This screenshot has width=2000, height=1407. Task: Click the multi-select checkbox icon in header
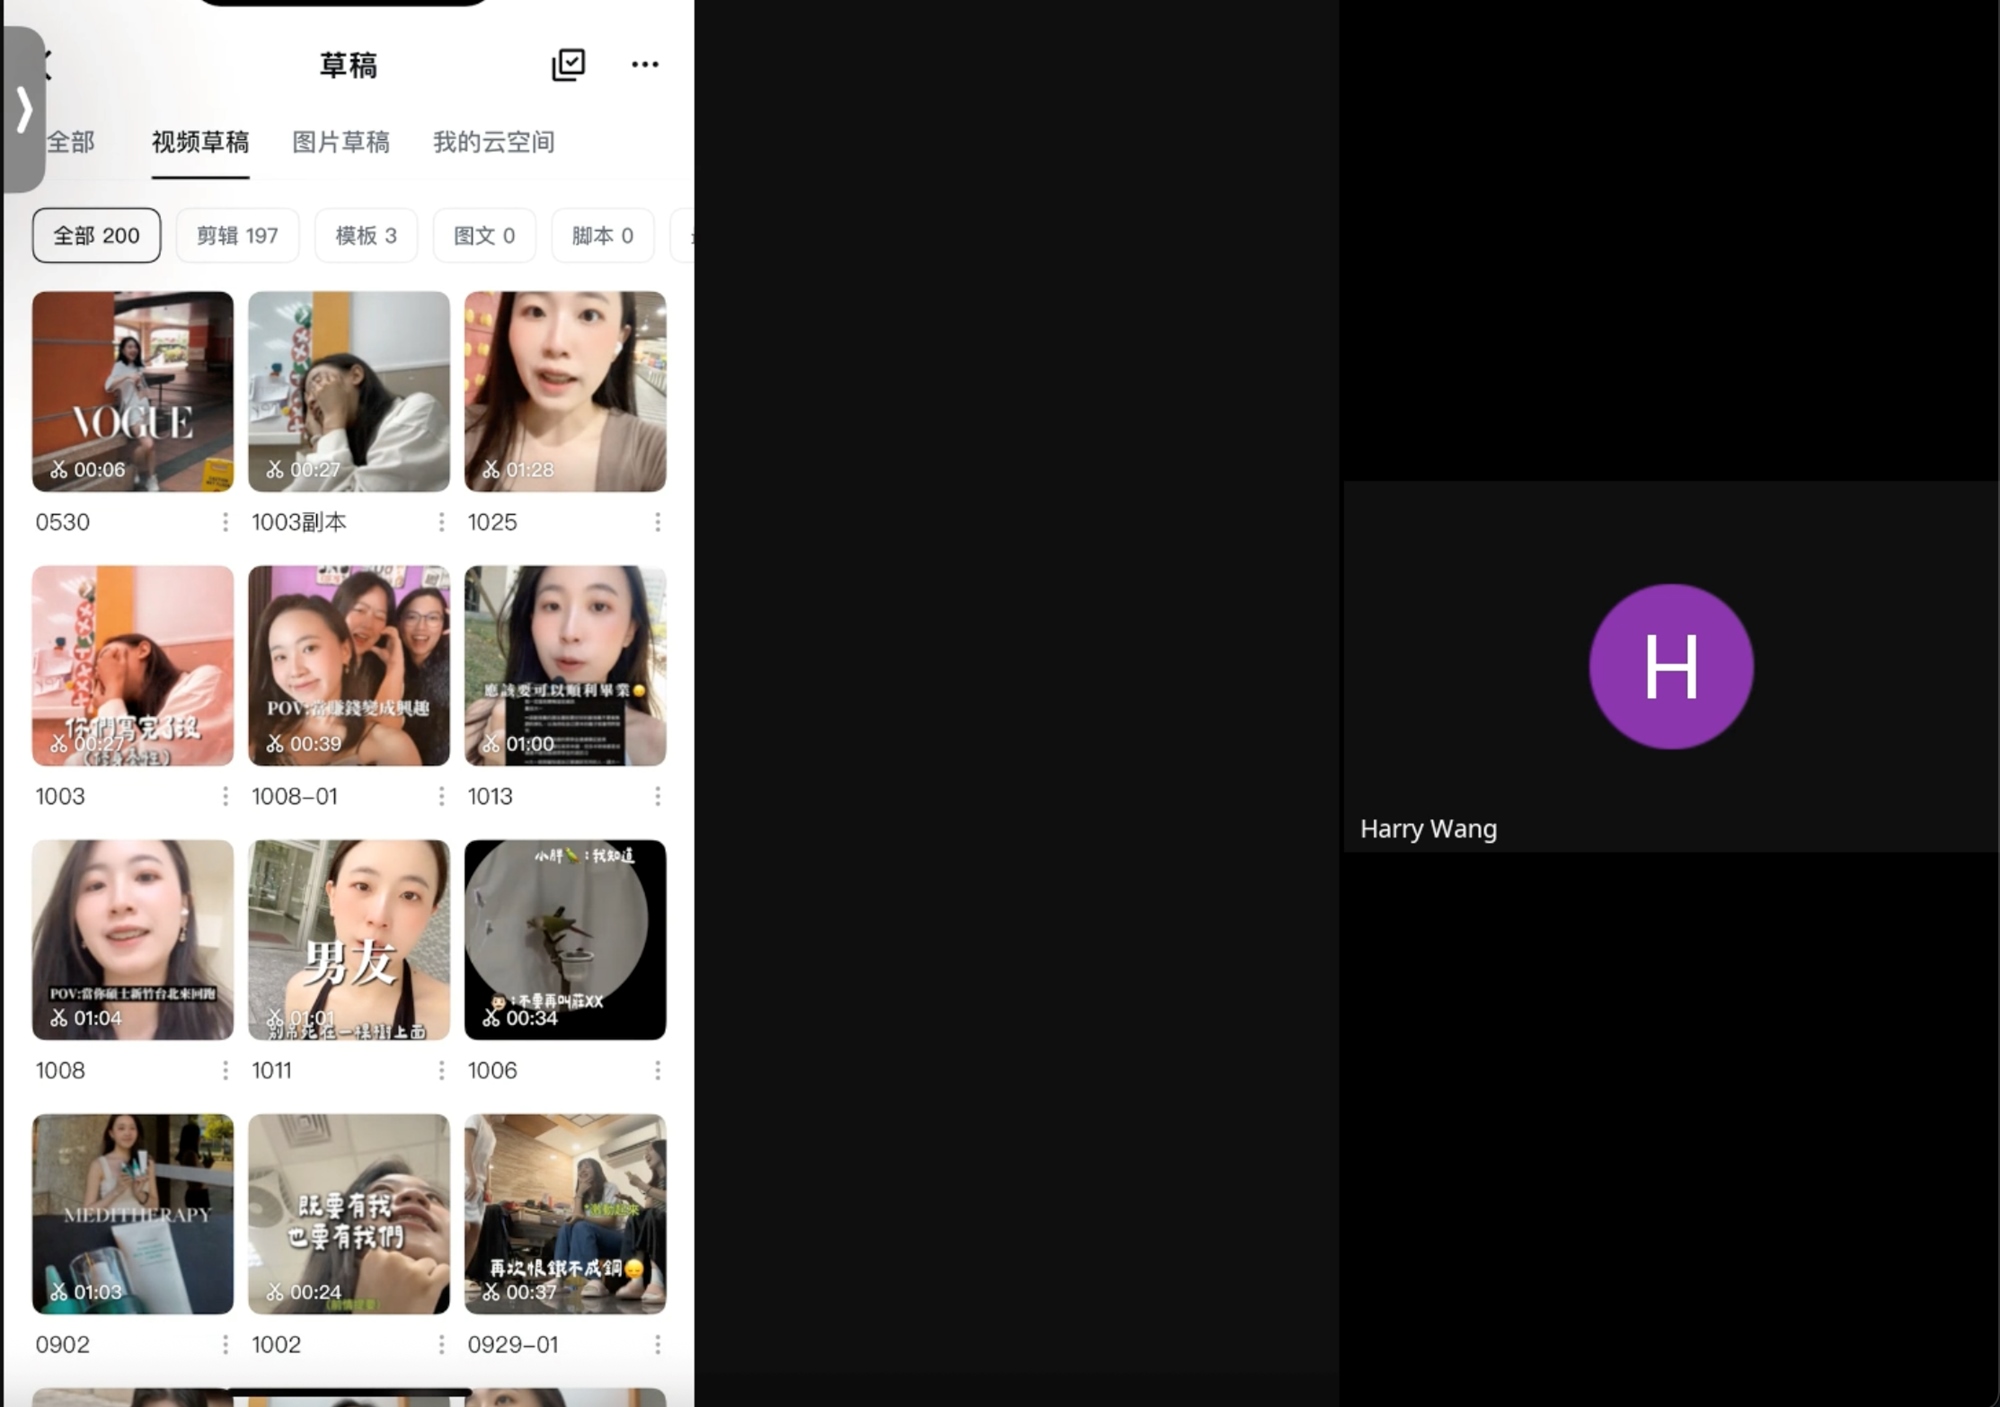click(x=568, y=65)
